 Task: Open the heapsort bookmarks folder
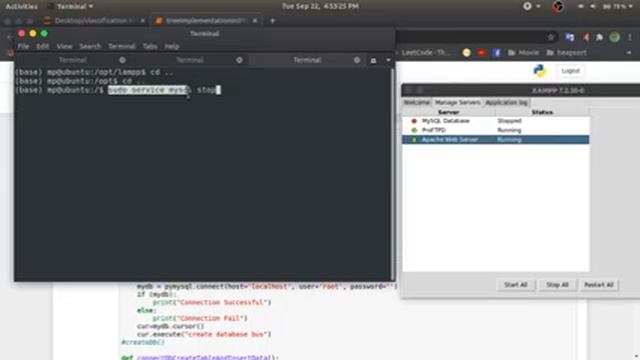(567, 53)
